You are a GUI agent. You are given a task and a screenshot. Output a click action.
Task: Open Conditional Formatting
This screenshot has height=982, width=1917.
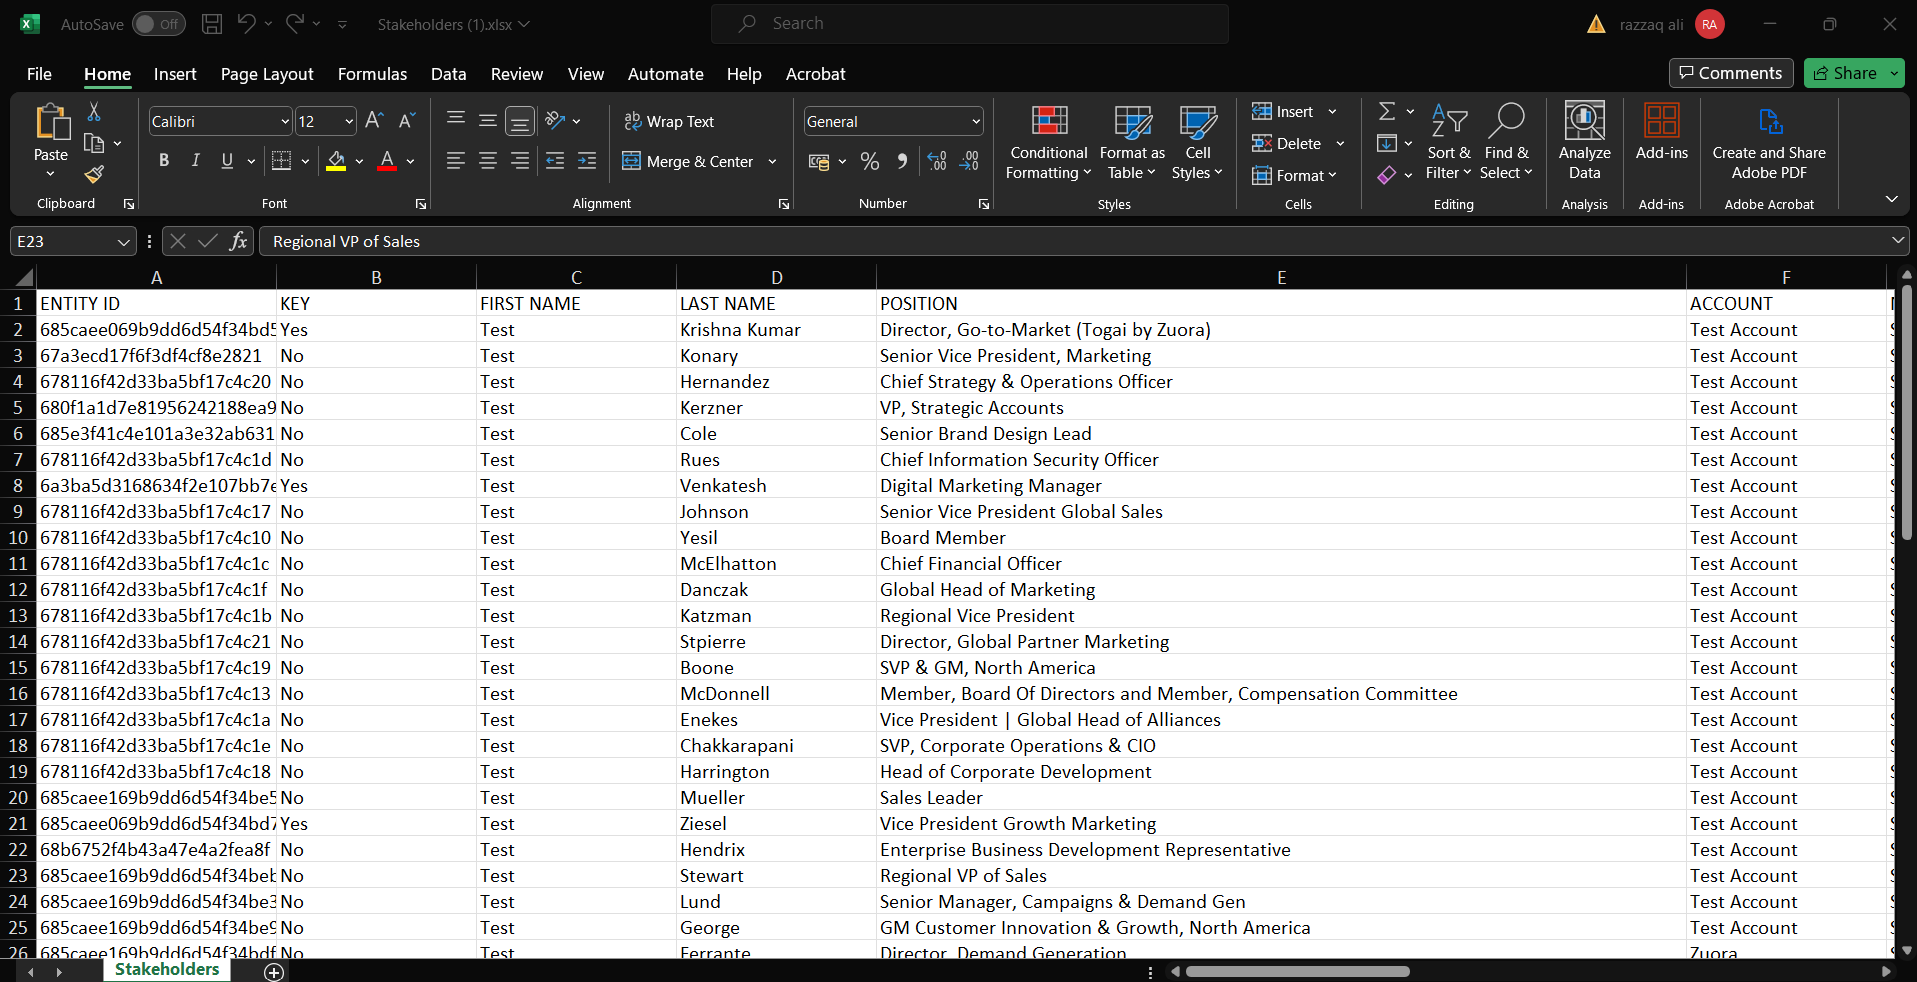pyautogui.click(x=1048, y=141)
